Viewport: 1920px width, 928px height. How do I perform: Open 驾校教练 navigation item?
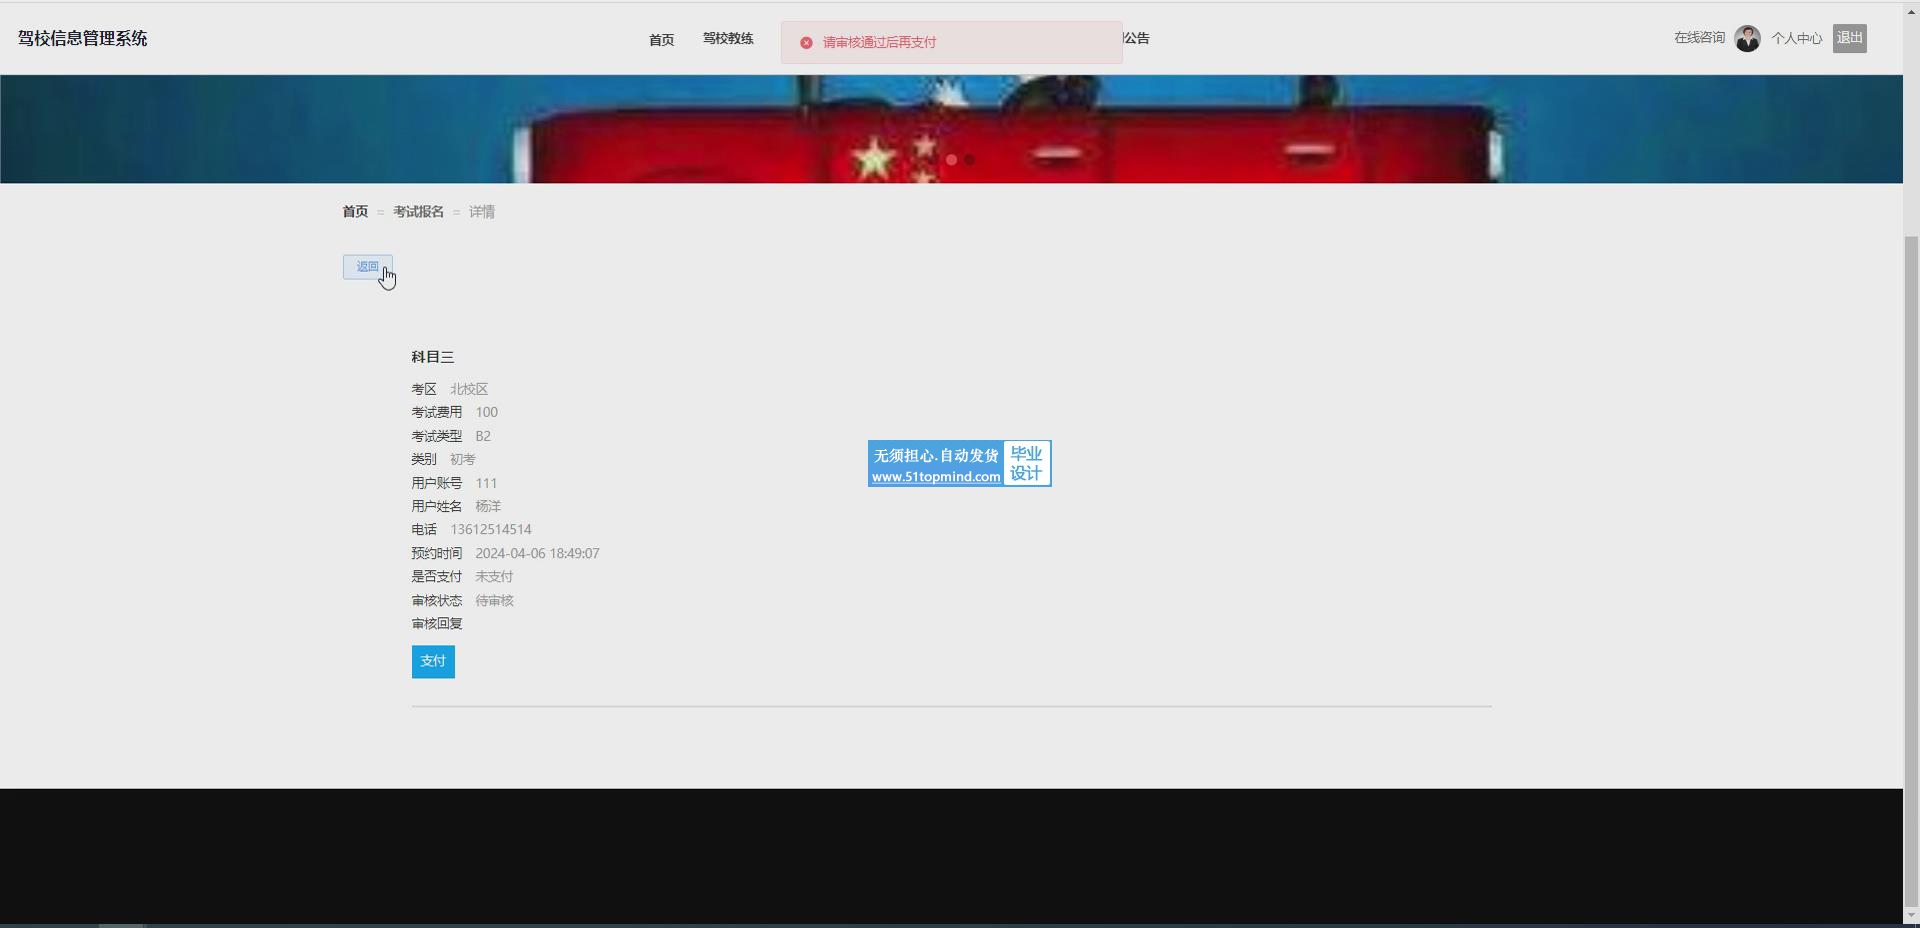coord(728,38)
